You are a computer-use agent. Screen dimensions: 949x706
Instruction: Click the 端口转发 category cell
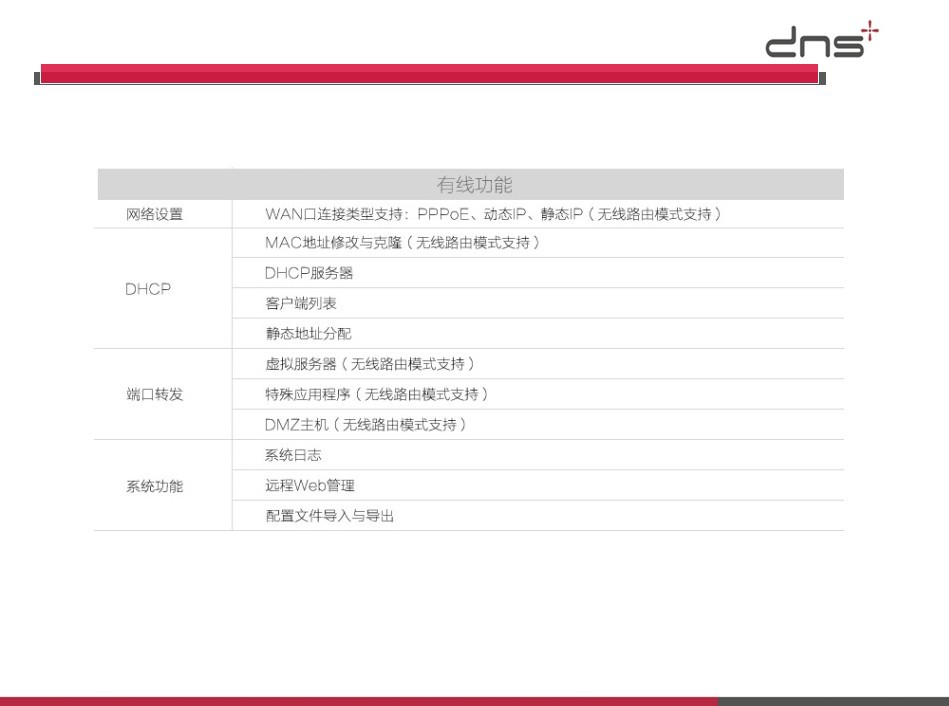[x=155, y=395]
